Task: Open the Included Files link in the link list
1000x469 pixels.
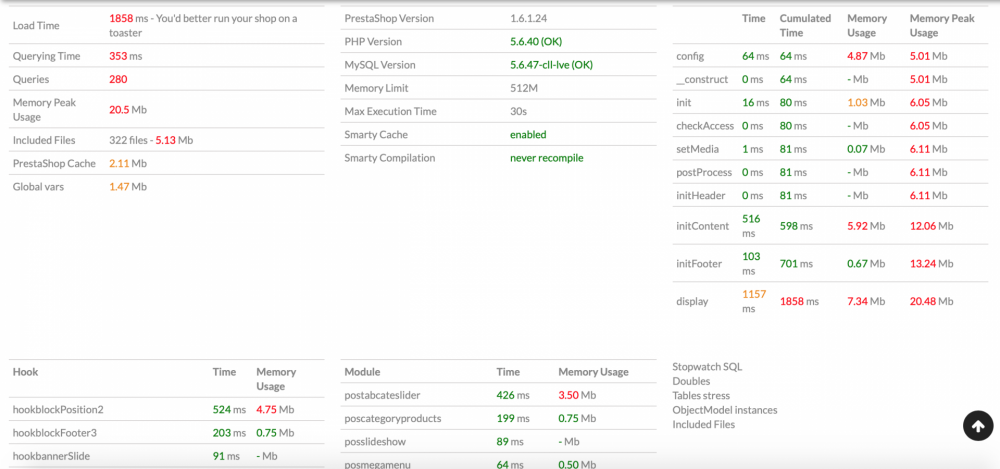Action: [x=703, y=424]
